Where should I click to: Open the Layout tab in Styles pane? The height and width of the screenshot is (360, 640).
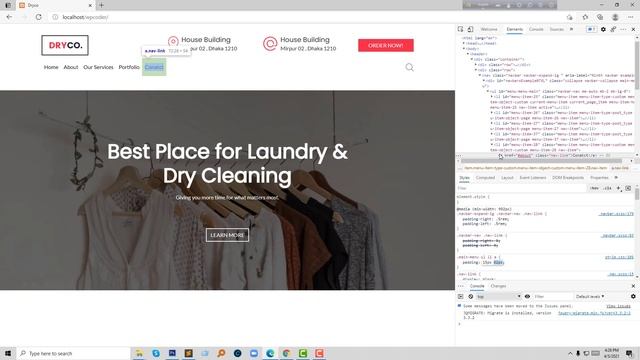pyautogui.click(x=507, y=178)
